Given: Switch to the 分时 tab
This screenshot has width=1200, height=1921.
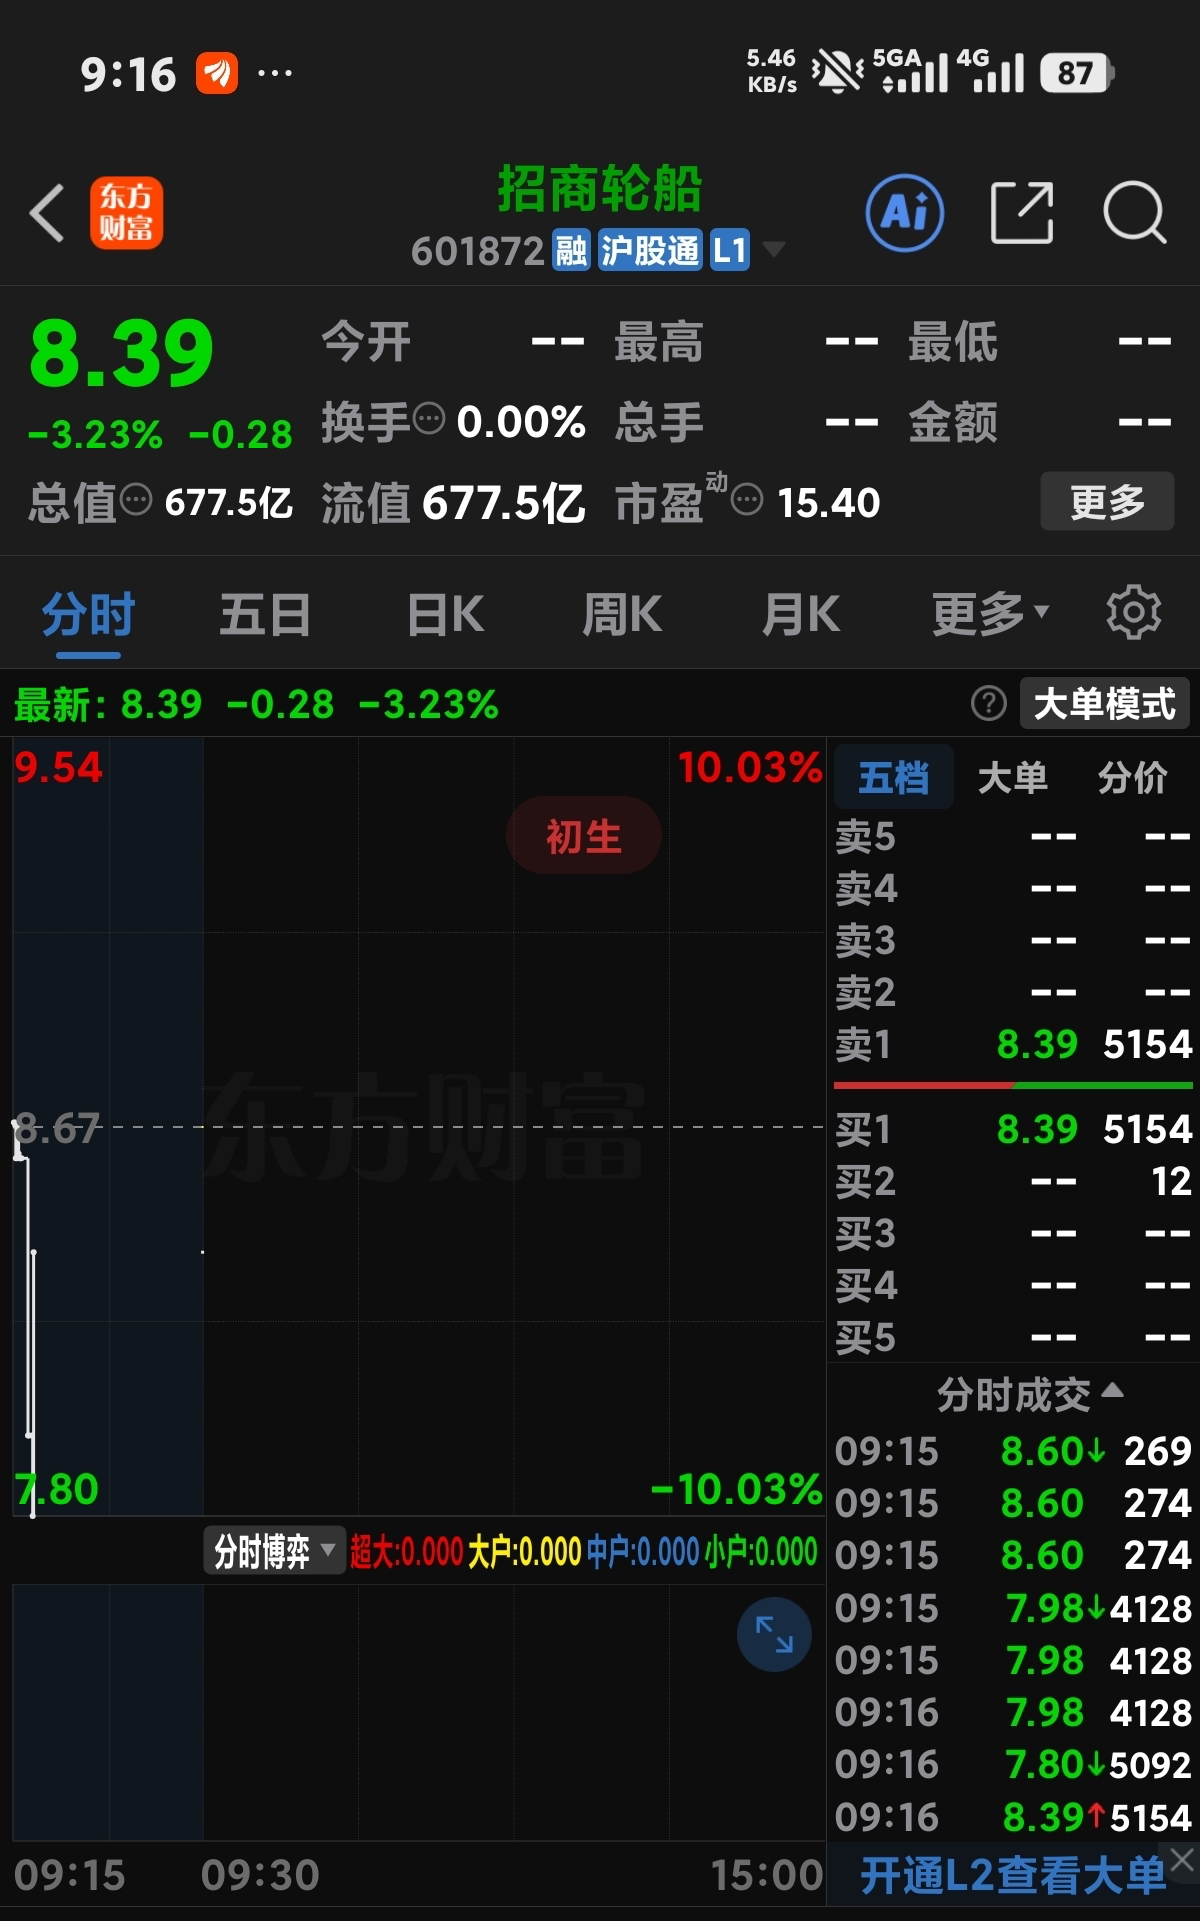Looking at the screenshot, I should click(x=88, y=613).
